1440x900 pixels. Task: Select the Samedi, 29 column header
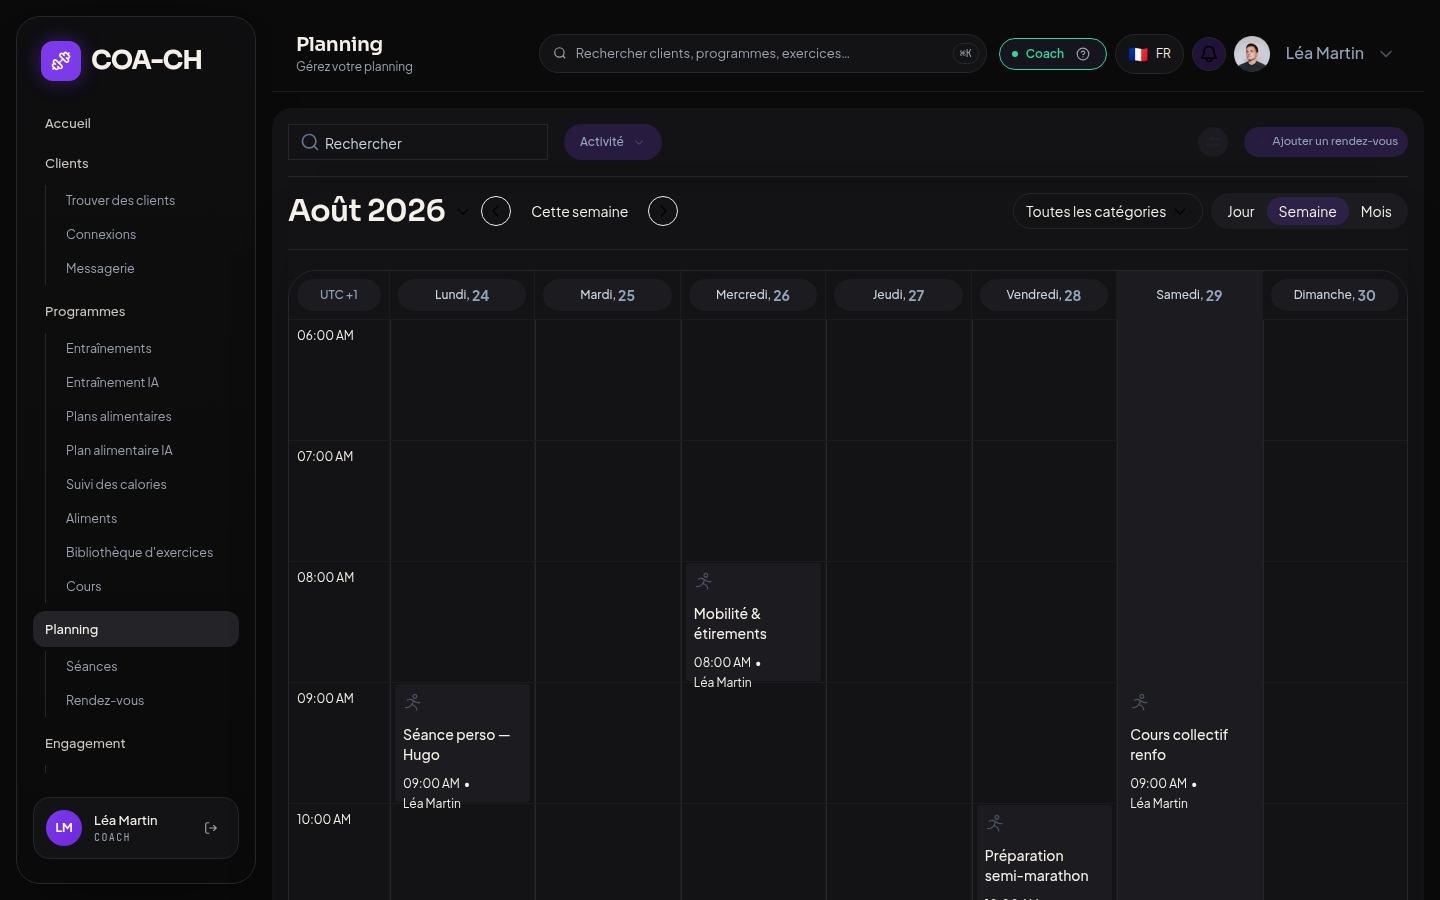point(1189,295)
